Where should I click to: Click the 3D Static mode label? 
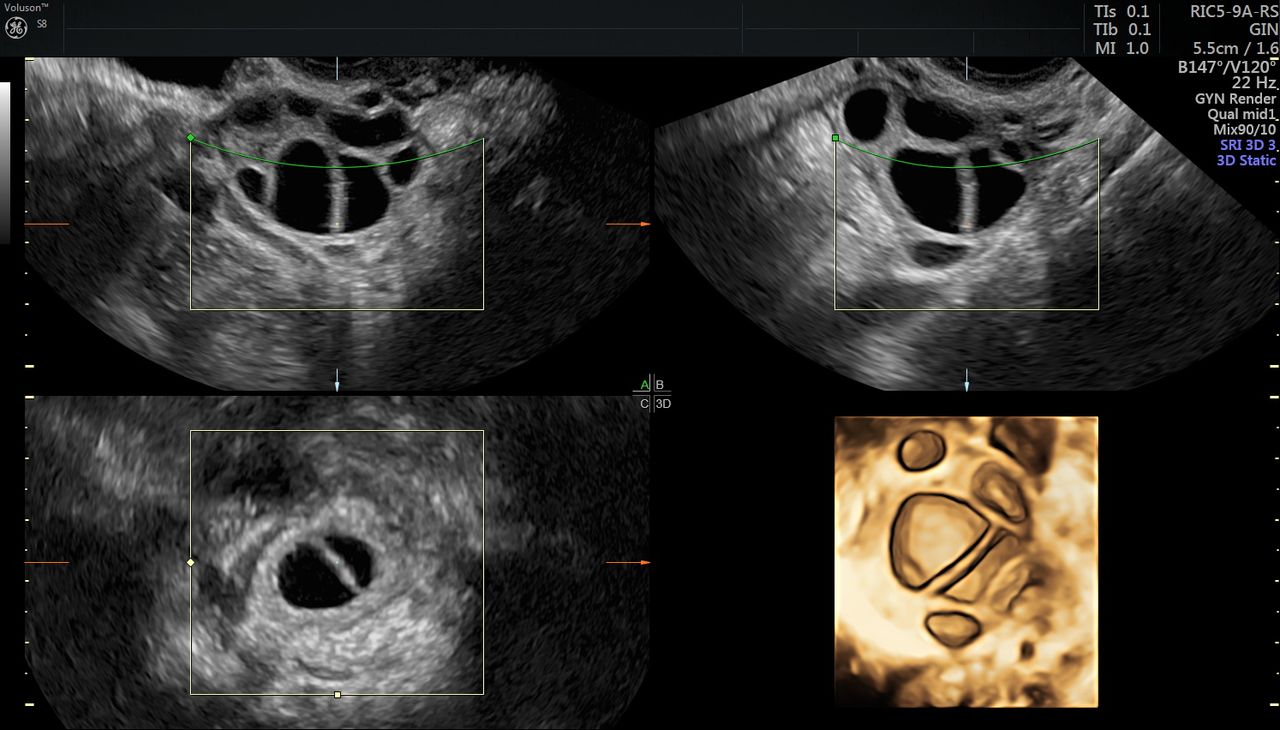click(x=1246, y=160)
